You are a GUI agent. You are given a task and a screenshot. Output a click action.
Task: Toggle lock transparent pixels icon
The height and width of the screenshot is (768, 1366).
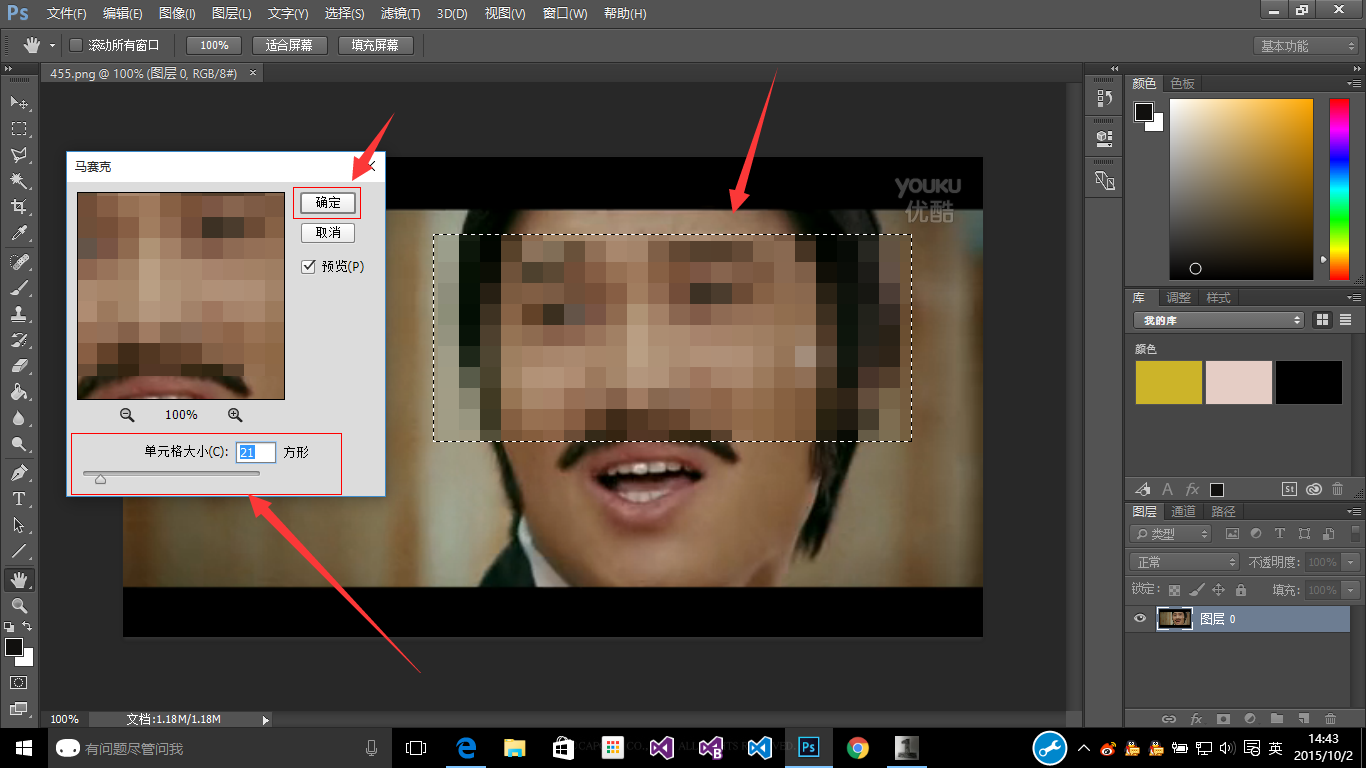point(1174,590)
